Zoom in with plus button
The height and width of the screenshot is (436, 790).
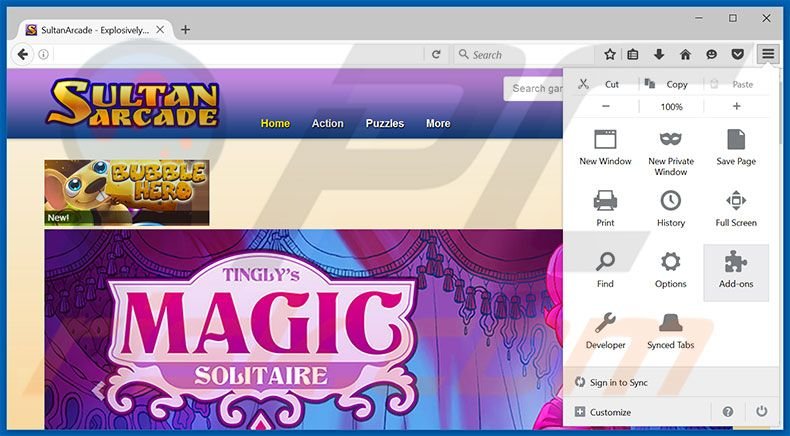click(737, 106)
